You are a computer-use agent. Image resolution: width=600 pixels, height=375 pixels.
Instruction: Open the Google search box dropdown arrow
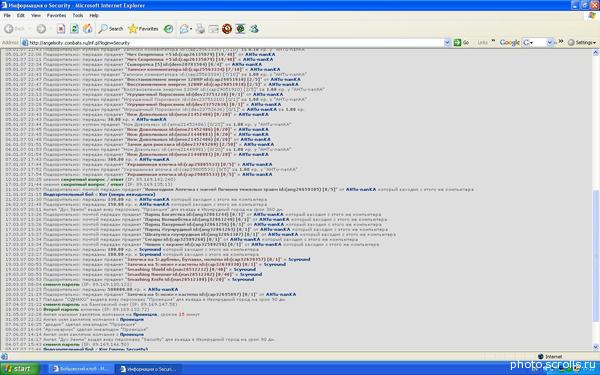pyautogui.click(x=549, y=42)
